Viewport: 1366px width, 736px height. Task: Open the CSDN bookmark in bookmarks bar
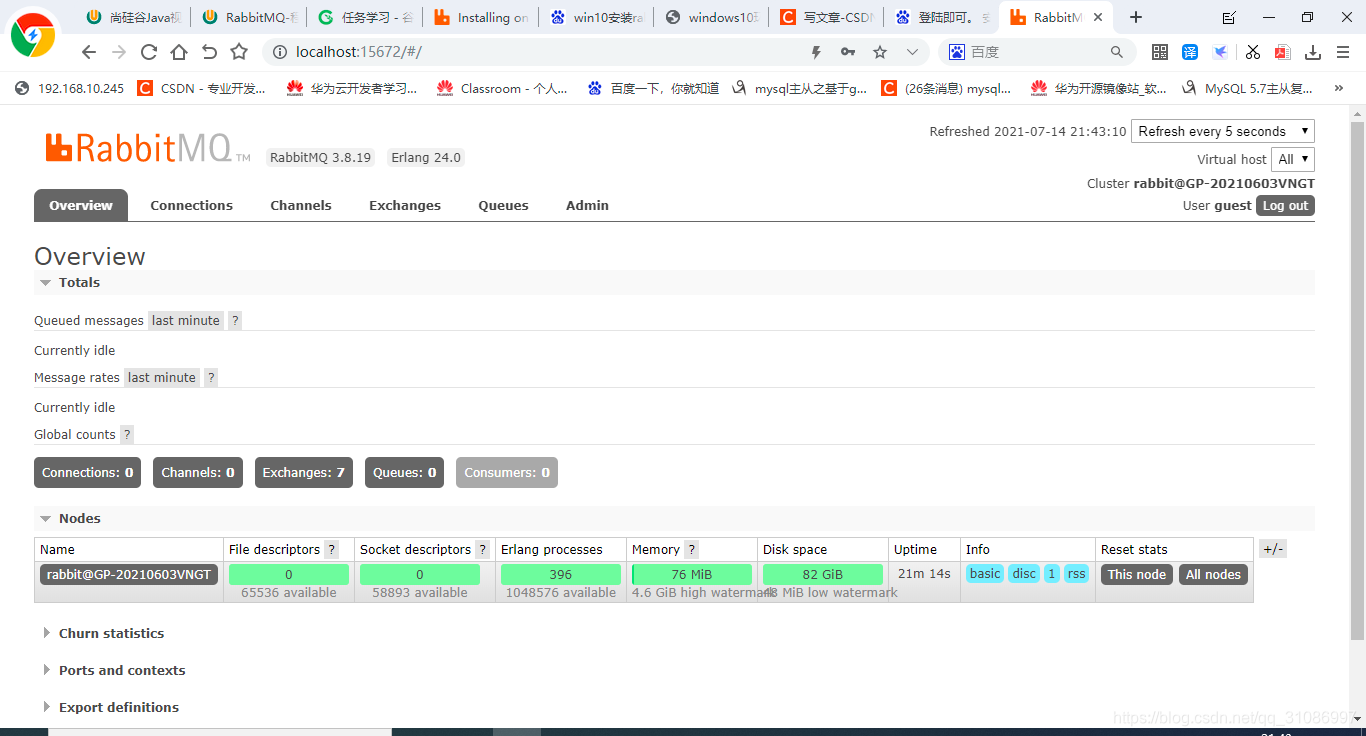tap(202, 88)
